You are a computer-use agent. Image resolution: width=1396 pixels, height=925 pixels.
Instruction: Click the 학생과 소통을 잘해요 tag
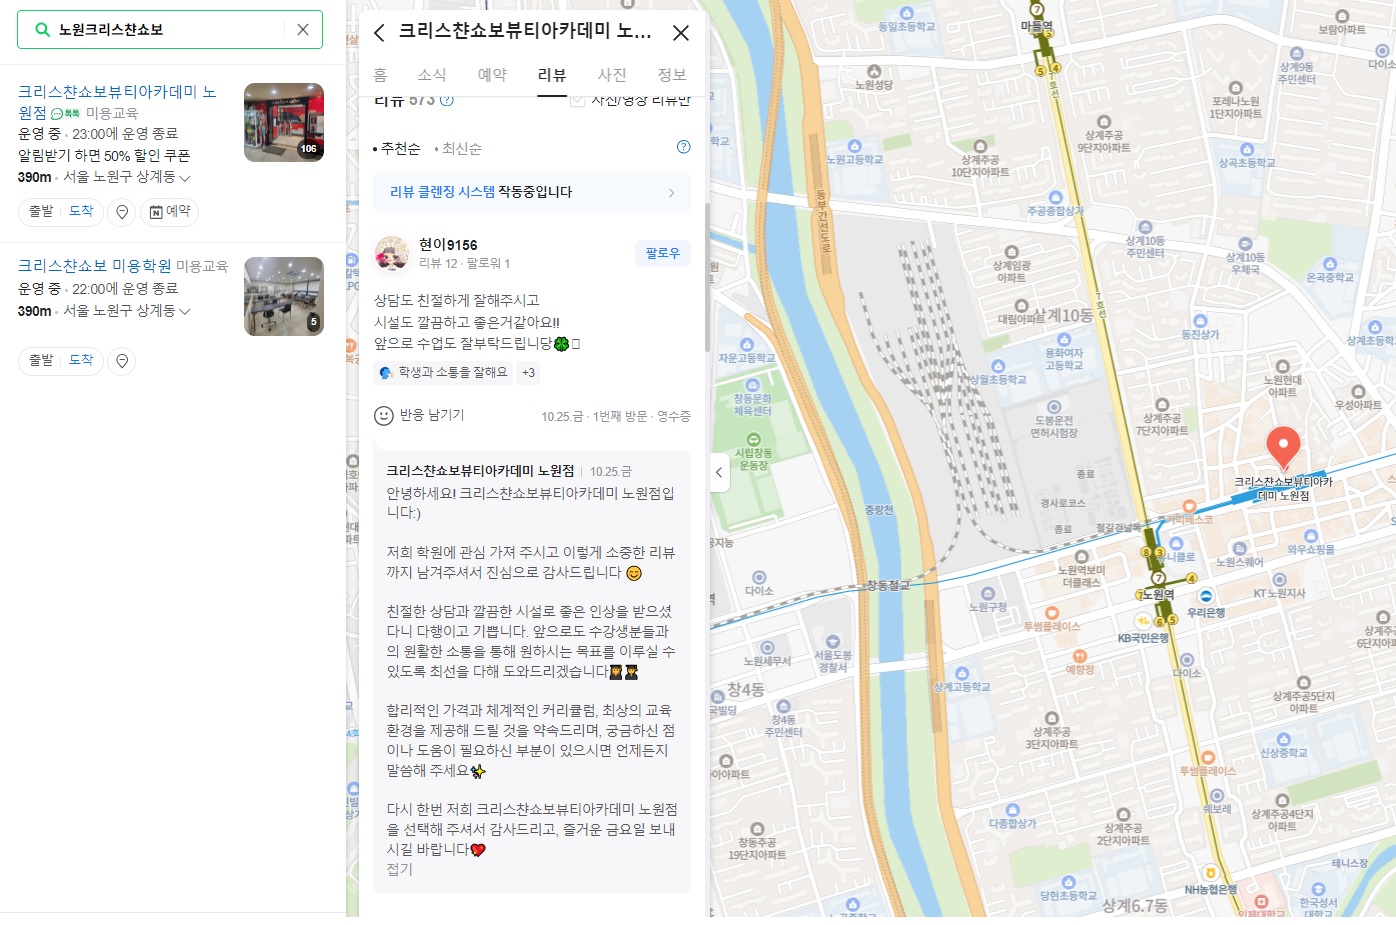coord(443,372)
